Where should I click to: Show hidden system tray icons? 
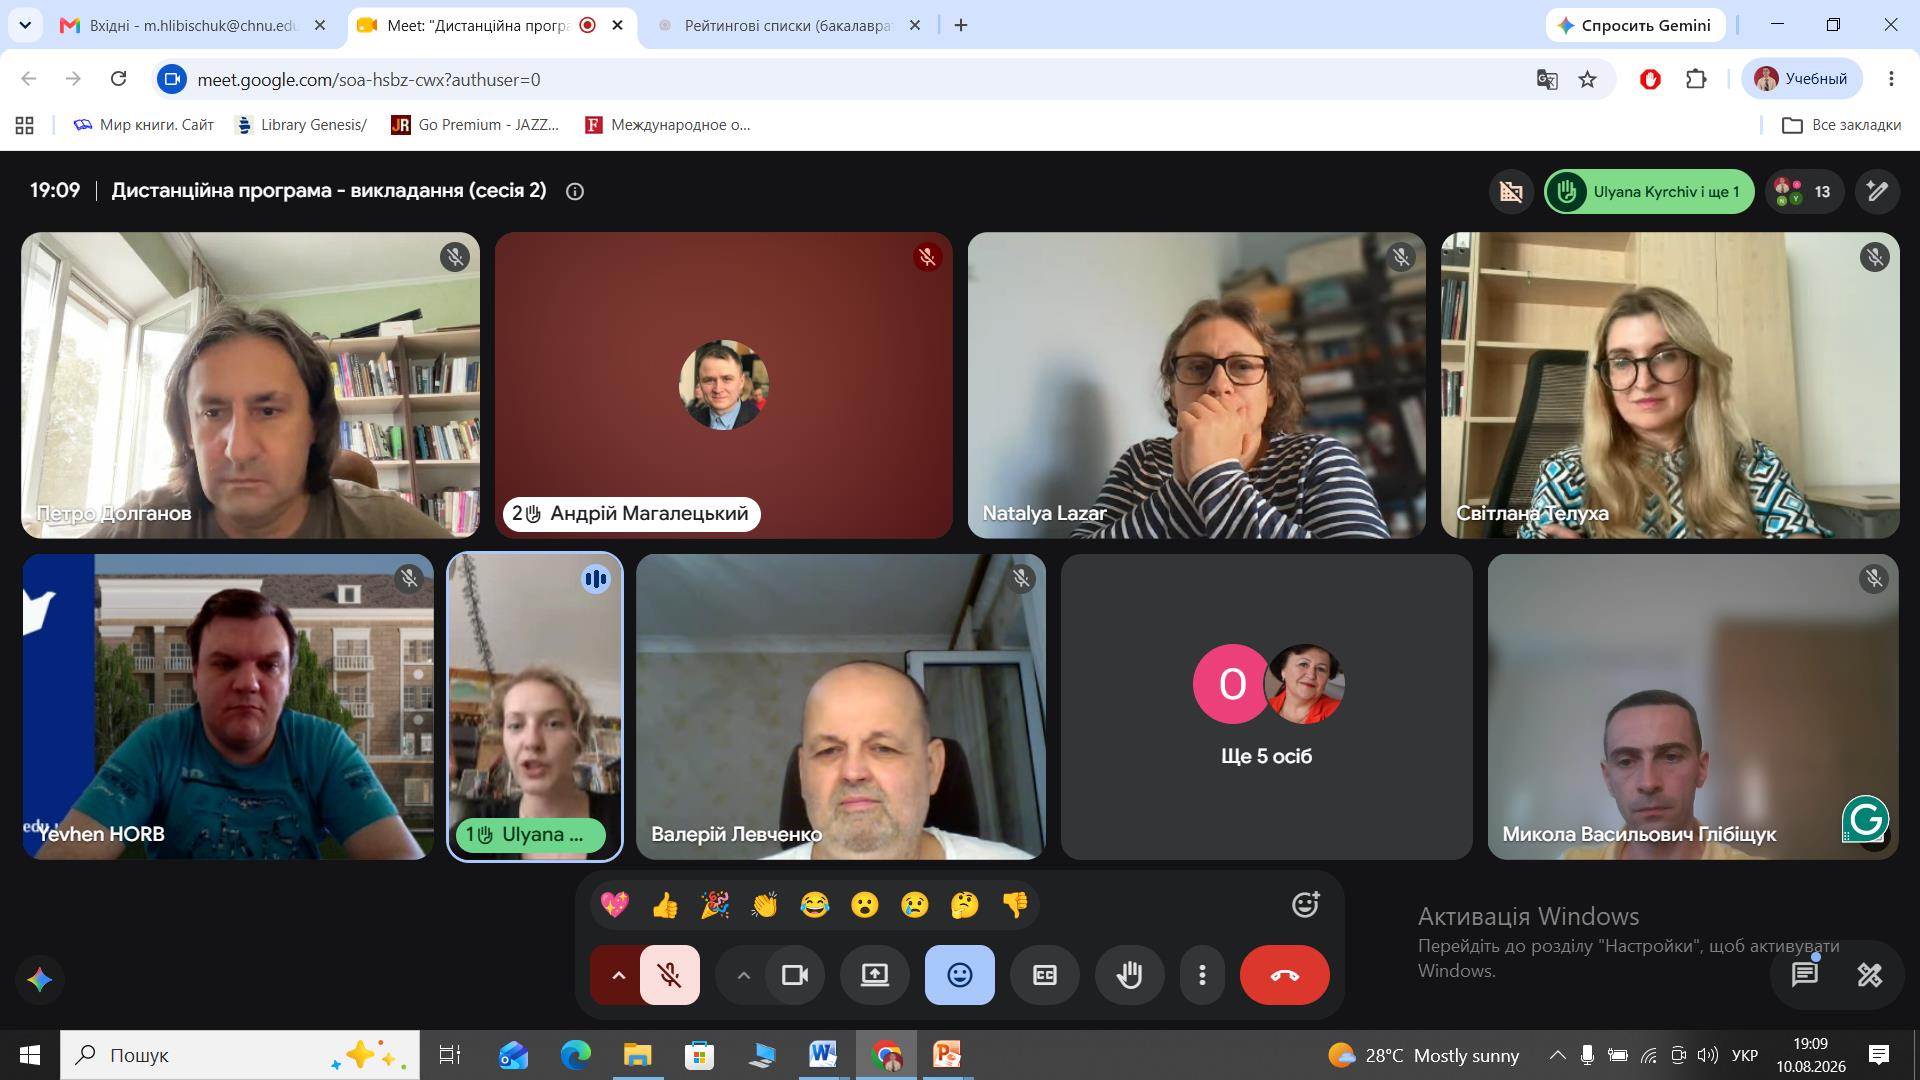tap(1557, 1055)
